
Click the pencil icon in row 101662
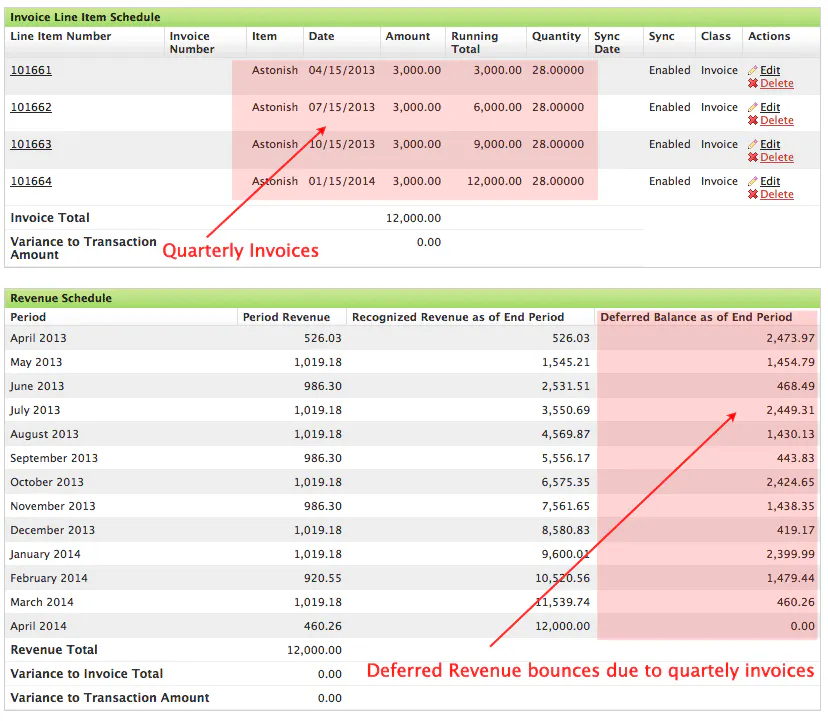pyautogui.click(x=752, y=107)
